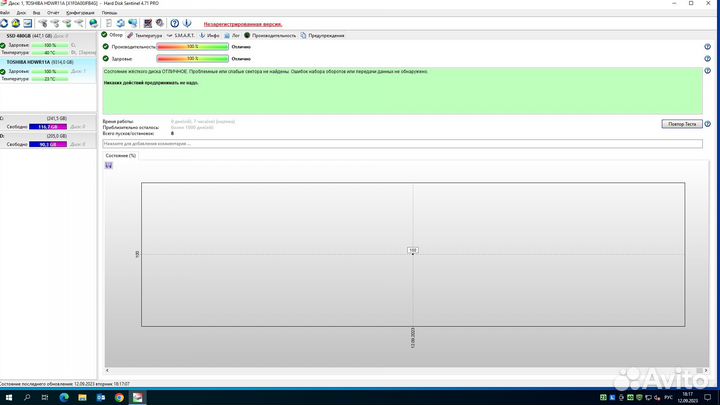Open the toolbar's blue question-mark help icon

pos(175,22)
